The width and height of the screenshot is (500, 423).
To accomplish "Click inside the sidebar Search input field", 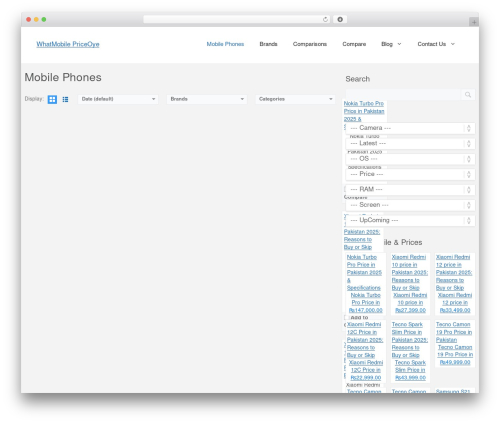I will point(403,95).
